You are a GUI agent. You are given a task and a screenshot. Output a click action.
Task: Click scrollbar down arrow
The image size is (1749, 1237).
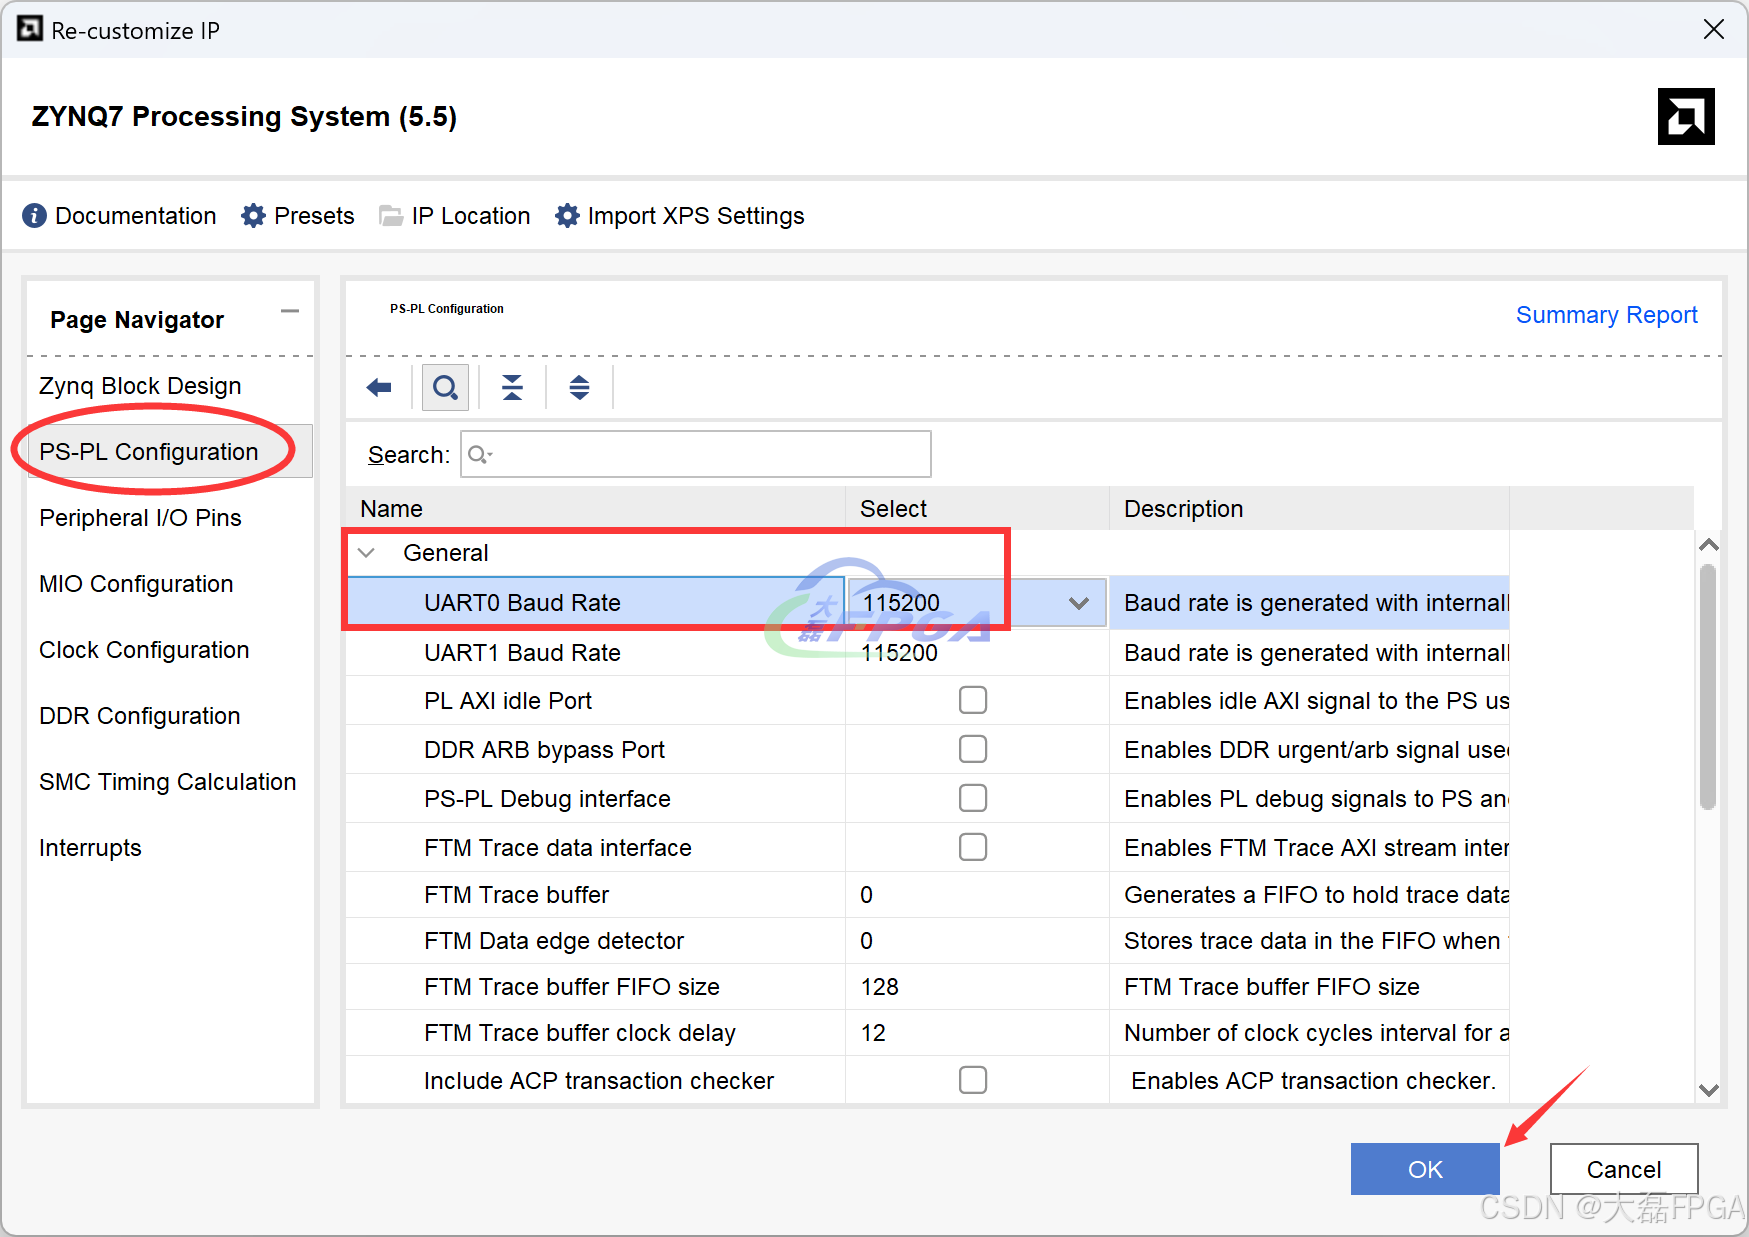click(x=1709, y=1090)
